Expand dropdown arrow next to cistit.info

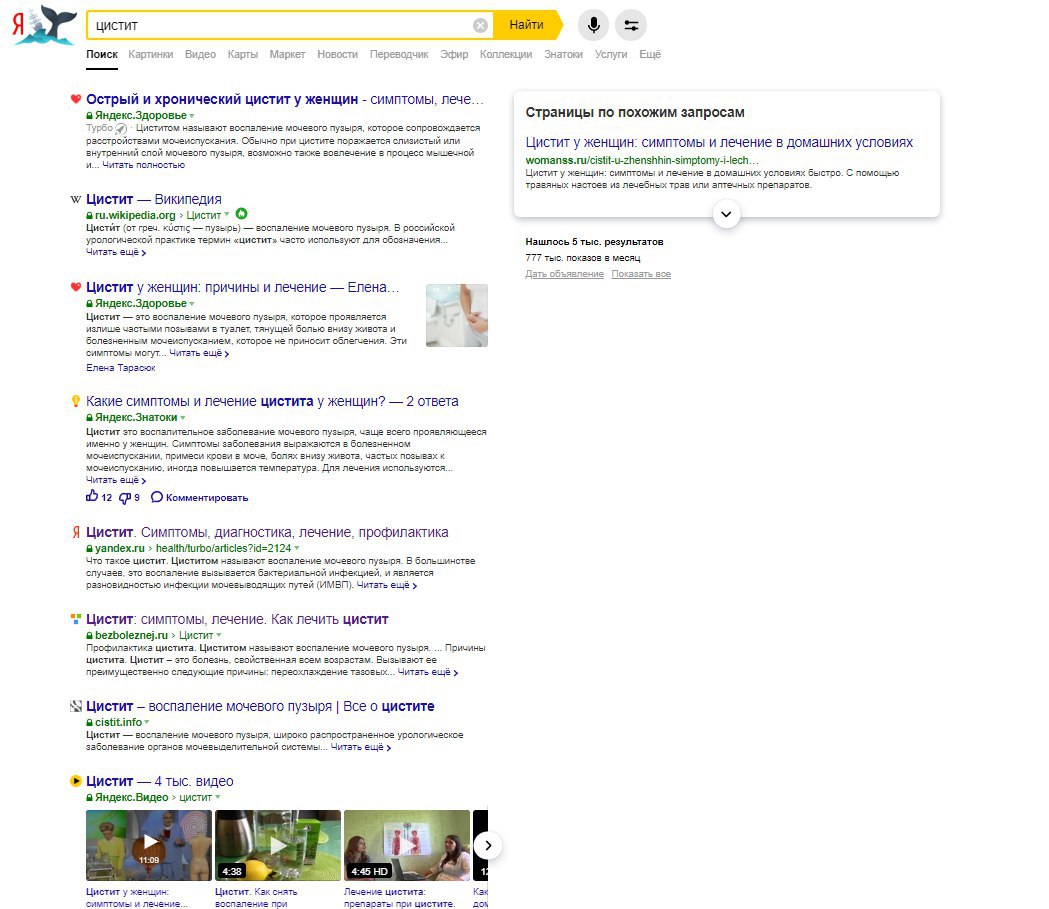(147, 722)
